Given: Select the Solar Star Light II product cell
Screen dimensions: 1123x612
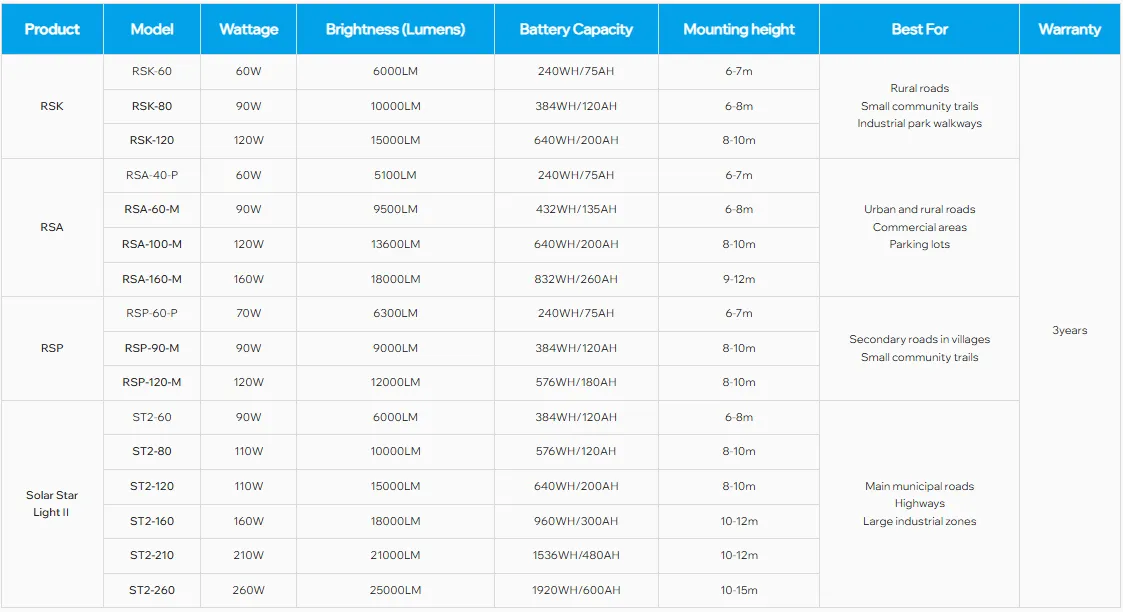Looking at the screenshot, I should 52,504.
